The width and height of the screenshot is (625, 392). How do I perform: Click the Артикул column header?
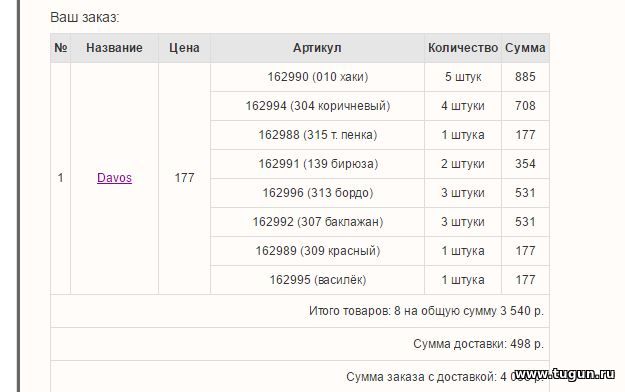tap(317, 48)
